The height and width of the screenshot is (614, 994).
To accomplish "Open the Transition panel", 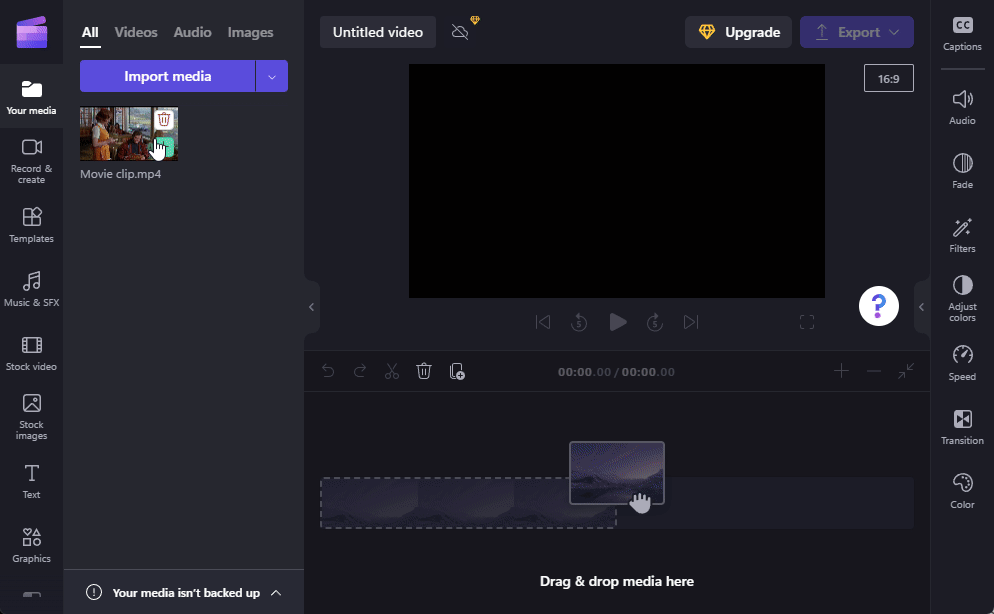I will click(x=962, y=427).
